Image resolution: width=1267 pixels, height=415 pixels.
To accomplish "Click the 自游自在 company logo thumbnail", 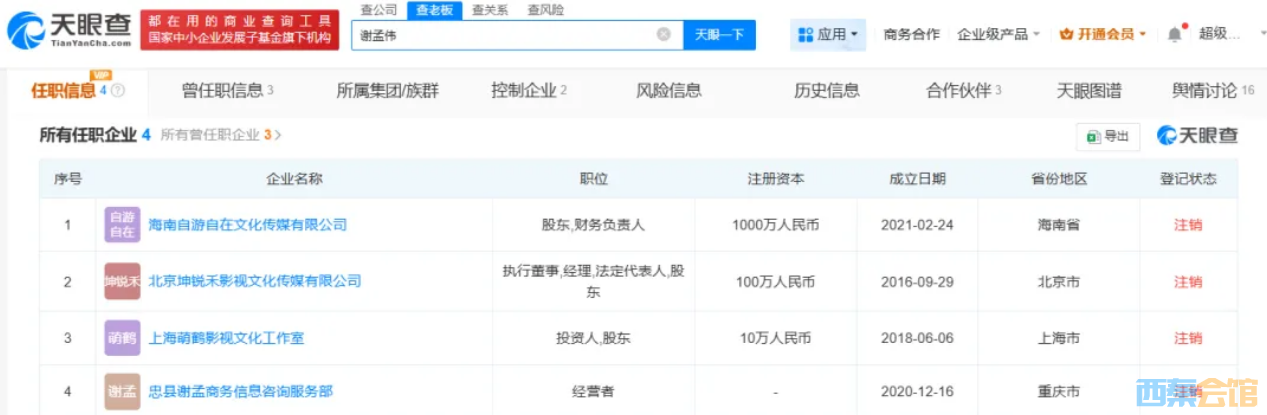I will coord(122,225).
